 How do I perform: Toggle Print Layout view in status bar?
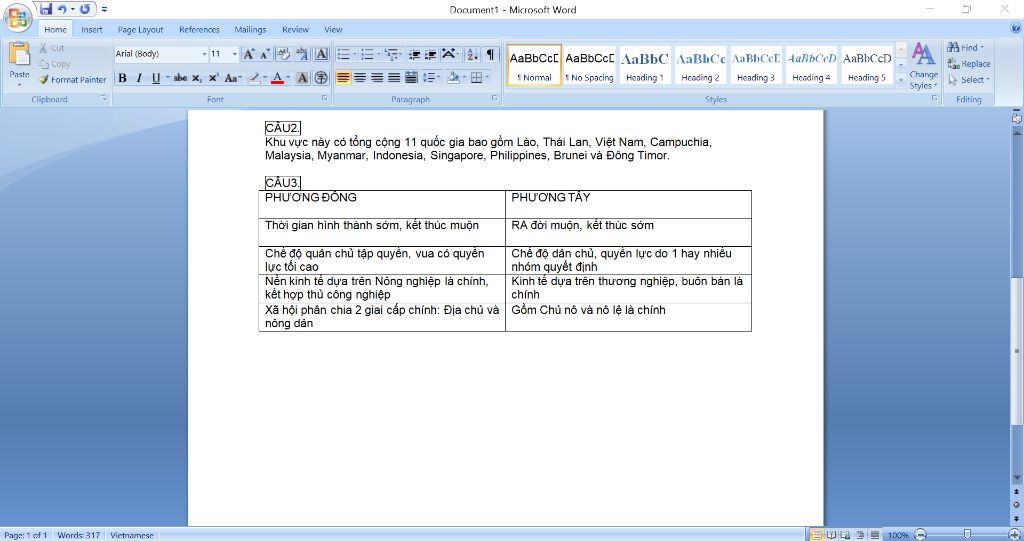tap(816, 535)
